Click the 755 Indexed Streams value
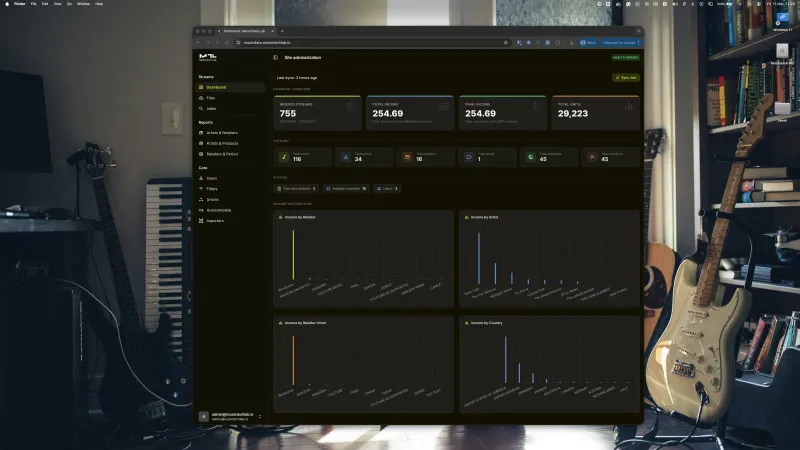The width and height of the screenshot is (800, 450). [288, 113]
